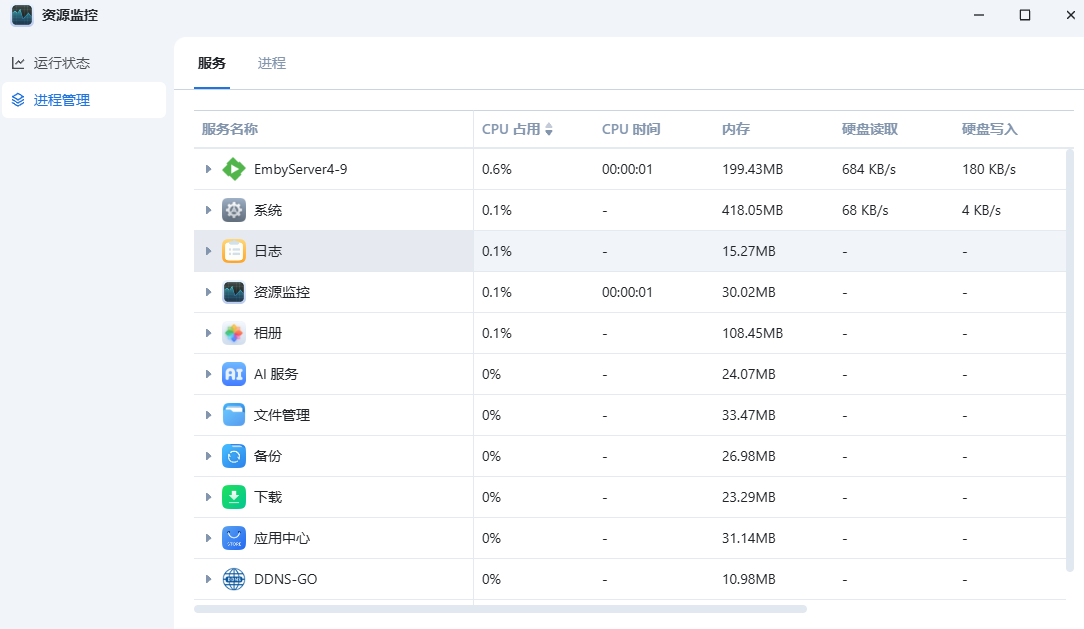Expand the 日志 service row
1084x629 pixels.
(208, 251)
